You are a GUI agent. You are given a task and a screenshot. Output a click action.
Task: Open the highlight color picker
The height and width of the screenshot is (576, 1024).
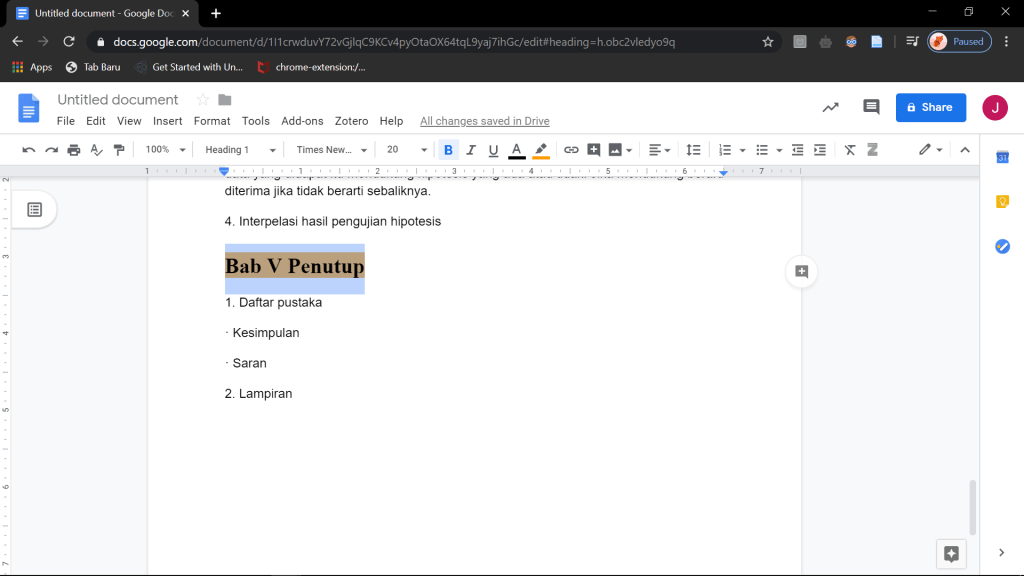(x=541, y=150)
